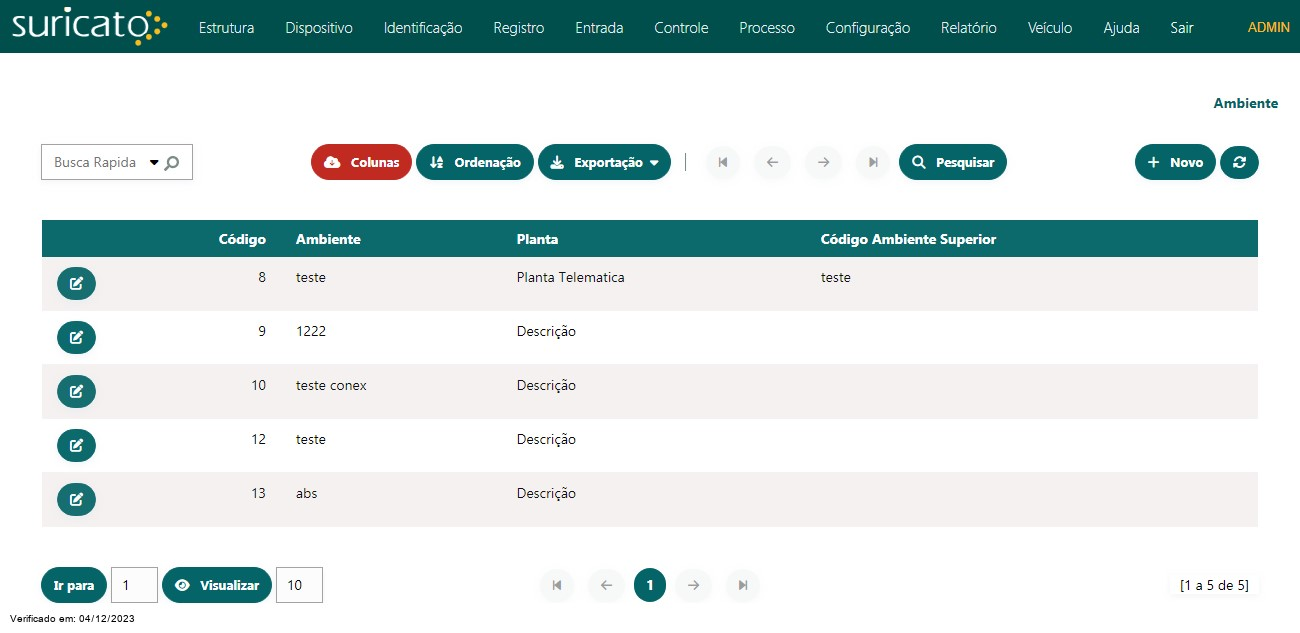This screenshot has width=1300, height=633.
Task: Edit the 'abs' environment entry
Action: tap(76, 500)
